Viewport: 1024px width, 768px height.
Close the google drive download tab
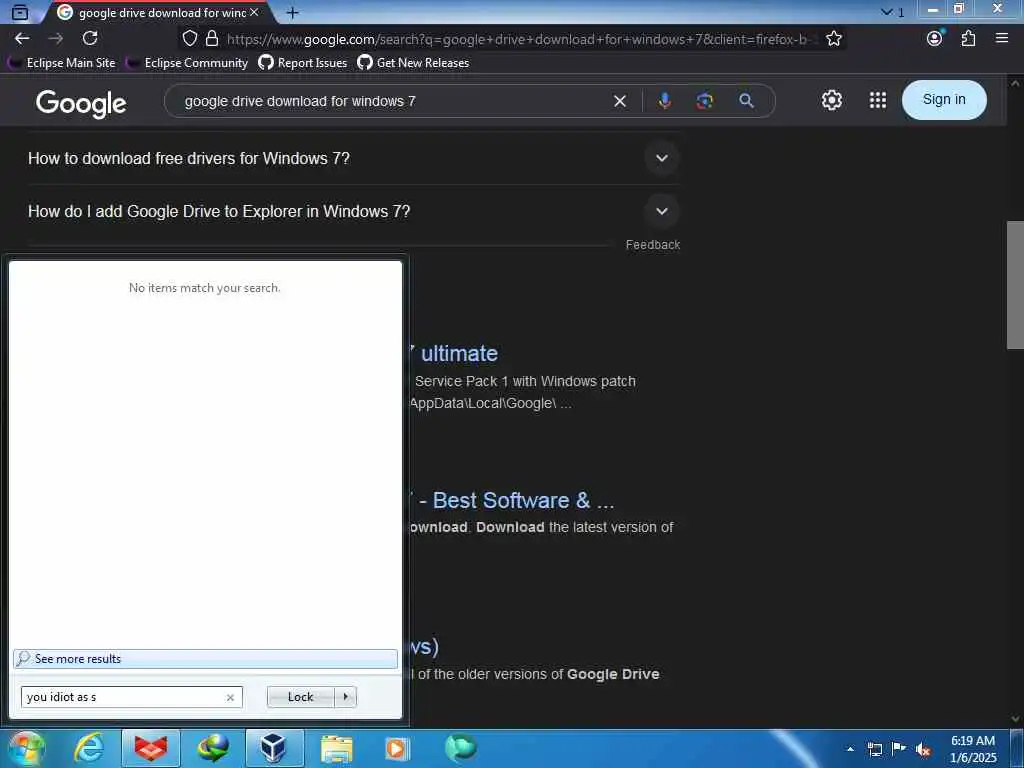point(254,12)
